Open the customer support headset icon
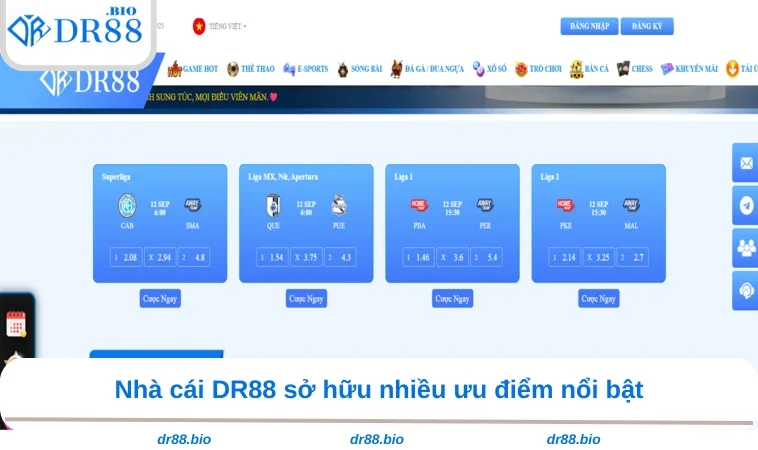Image resolution: width=758 pixels, height=450 pixels. point(746,290)
